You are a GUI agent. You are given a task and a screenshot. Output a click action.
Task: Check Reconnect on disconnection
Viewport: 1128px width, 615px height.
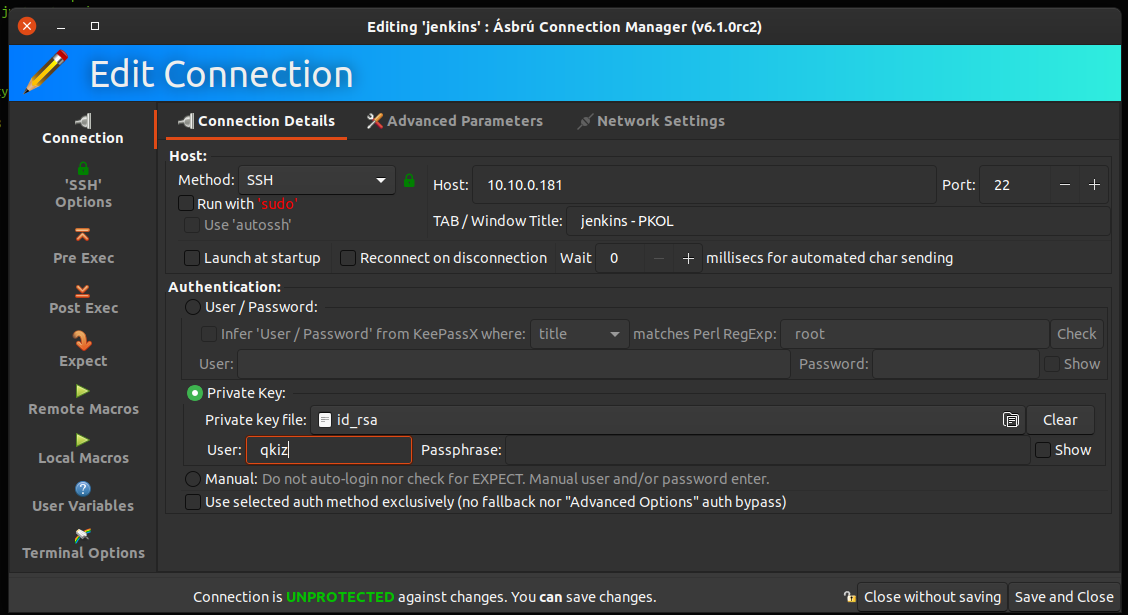[x=347, y=257]
